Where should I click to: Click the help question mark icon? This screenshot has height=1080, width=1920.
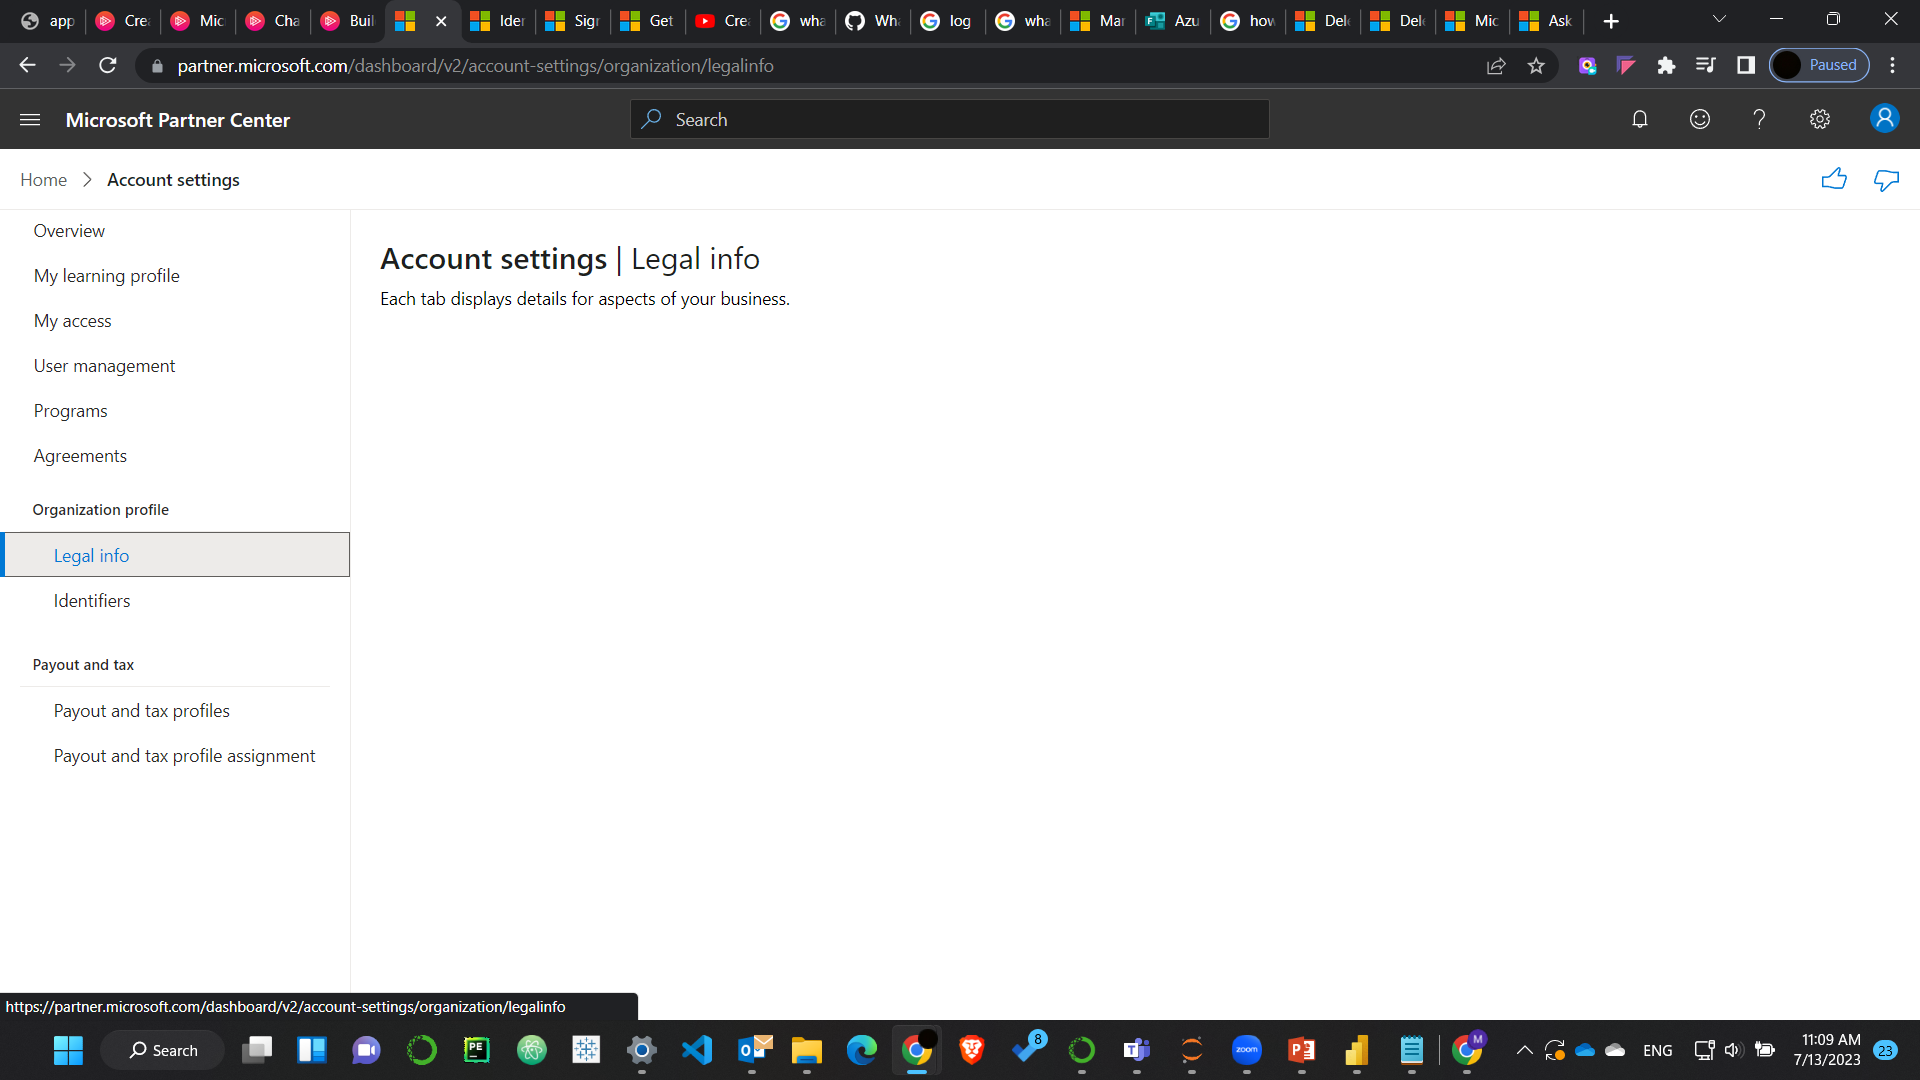[1759, 120]
